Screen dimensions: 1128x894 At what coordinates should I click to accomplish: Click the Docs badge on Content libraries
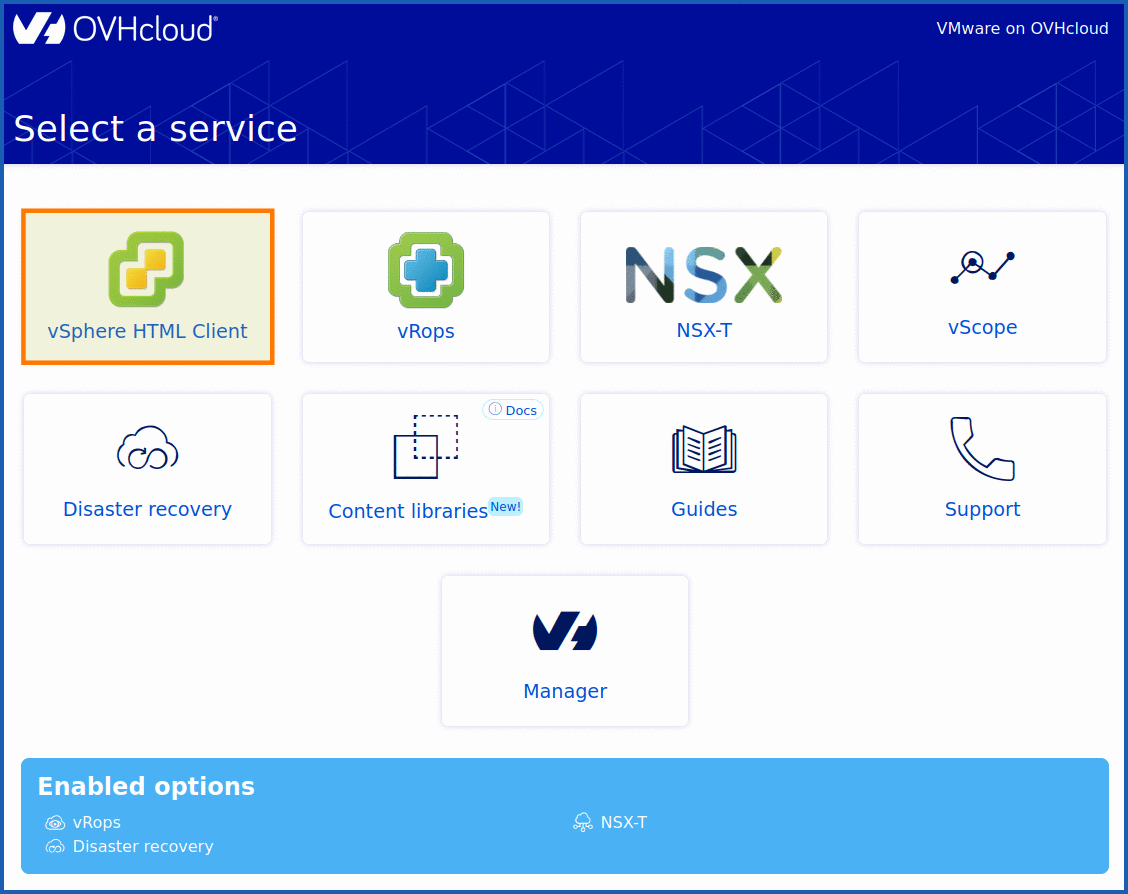coord(513,409)
